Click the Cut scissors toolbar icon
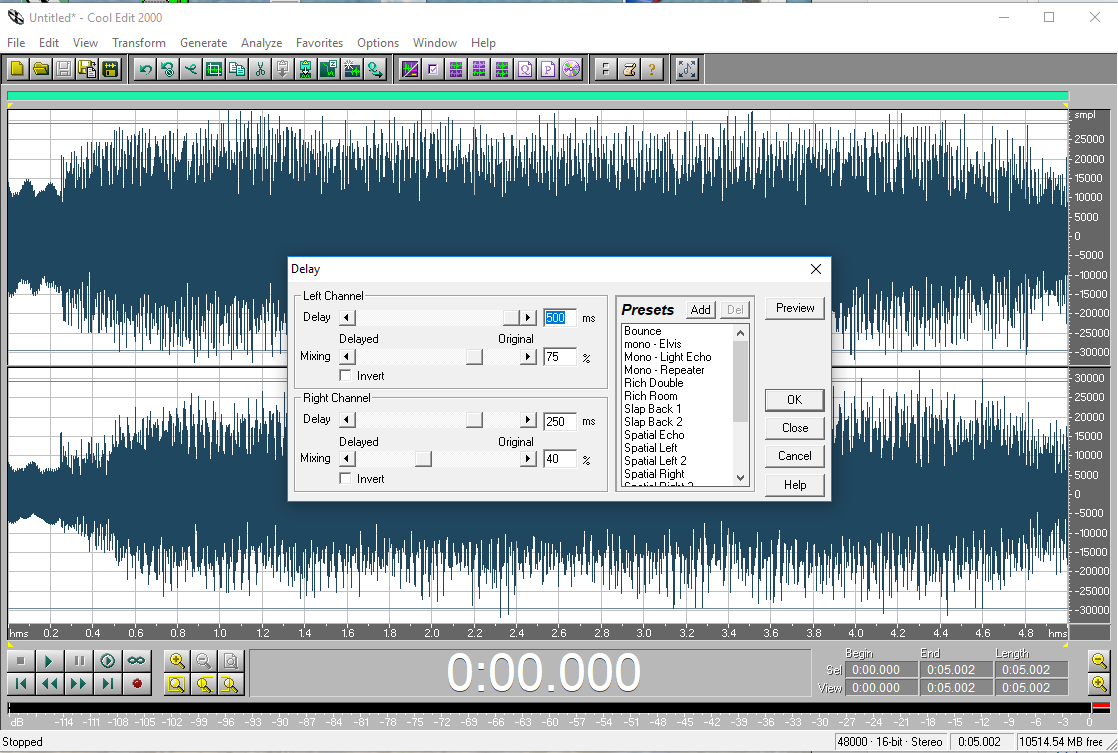This screenshot has width=1118, height=753. click(260, 69)
